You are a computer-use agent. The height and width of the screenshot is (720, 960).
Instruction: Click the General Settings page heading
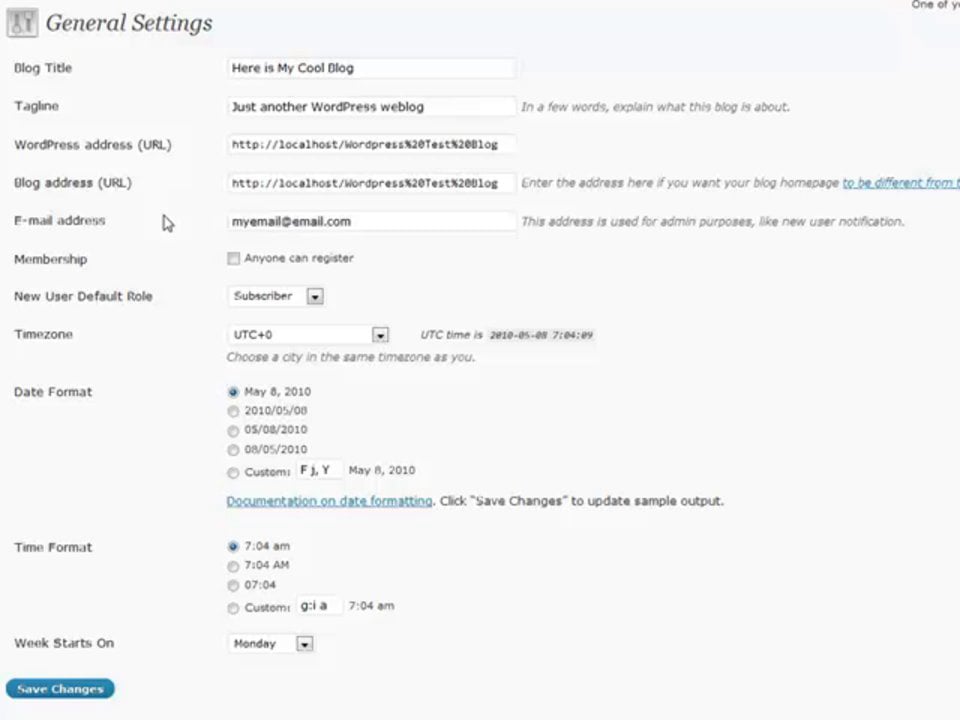pyautogui.click(x=129, y=23)
